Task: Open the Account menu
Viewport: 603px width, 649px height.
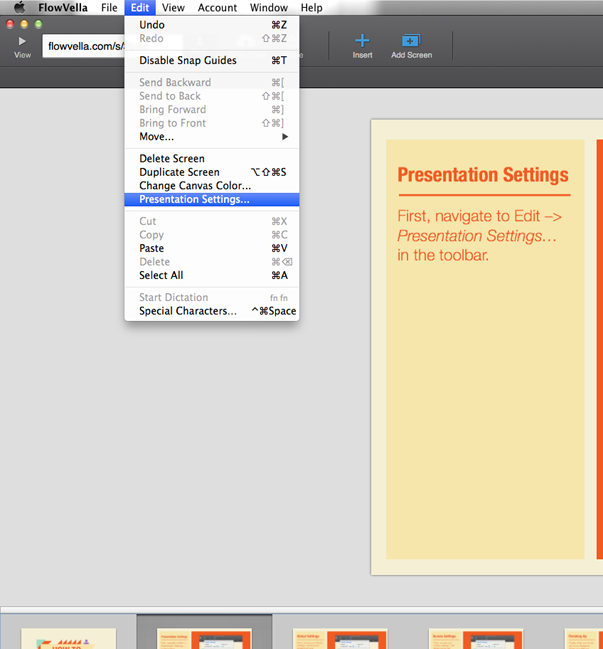Action: [217, 8]
